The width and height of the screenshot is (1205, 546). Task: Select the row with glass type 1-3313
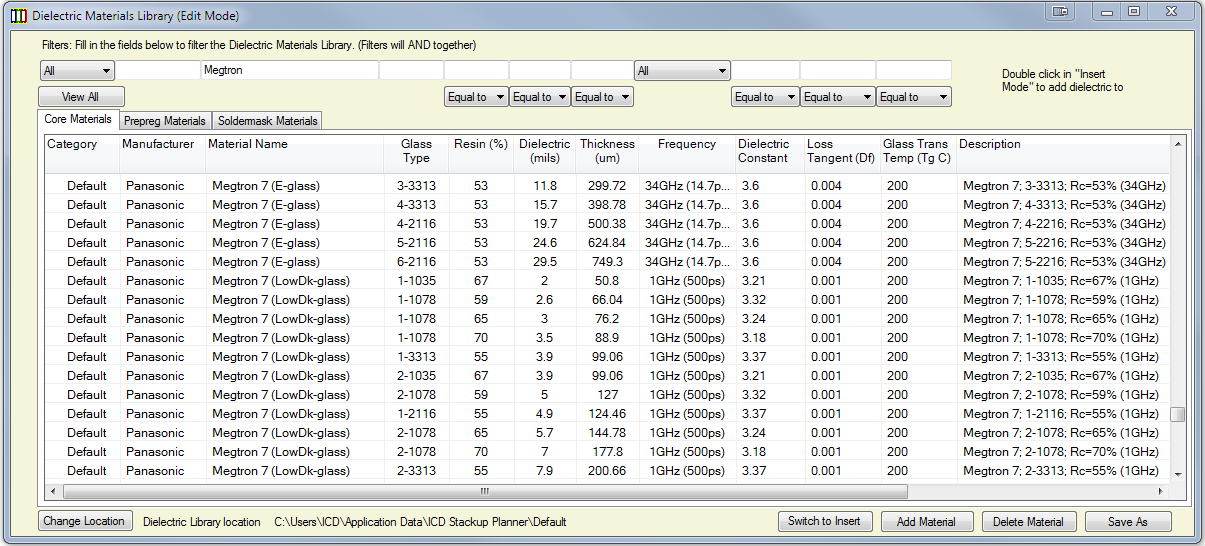[608, 356]
